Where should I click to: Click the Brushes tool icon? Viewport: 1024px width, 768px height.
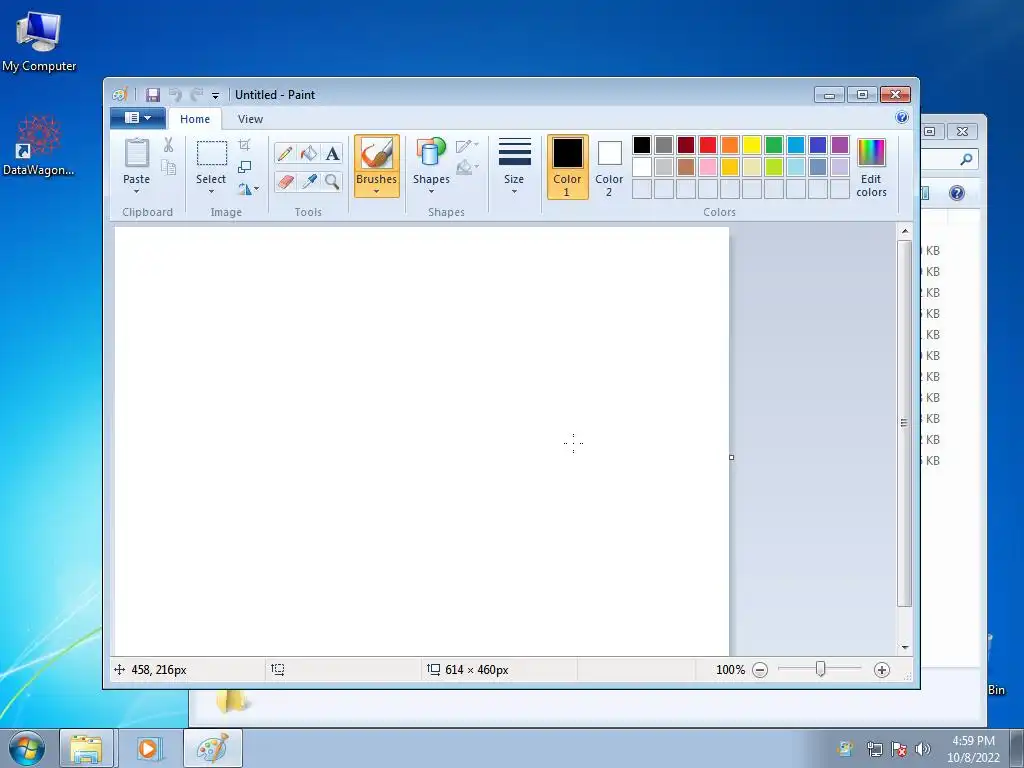[x=377, y=154]
